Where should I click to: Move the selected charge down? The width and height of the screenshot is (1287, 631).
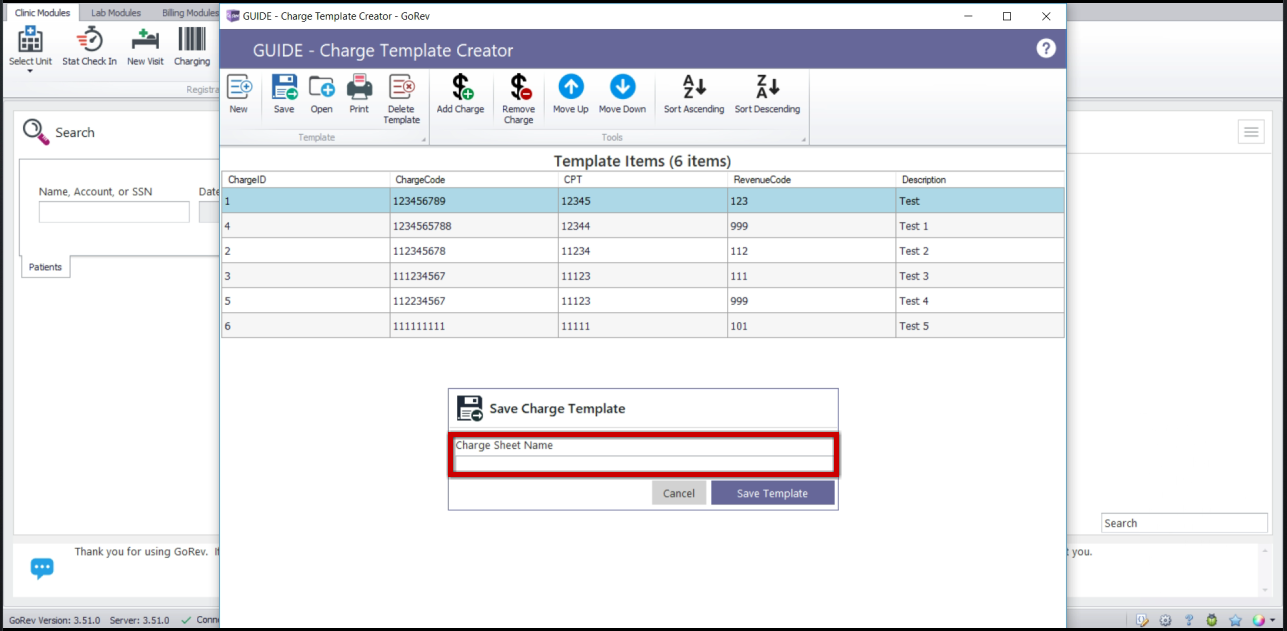pyautogui.click(x=622, y=93)
